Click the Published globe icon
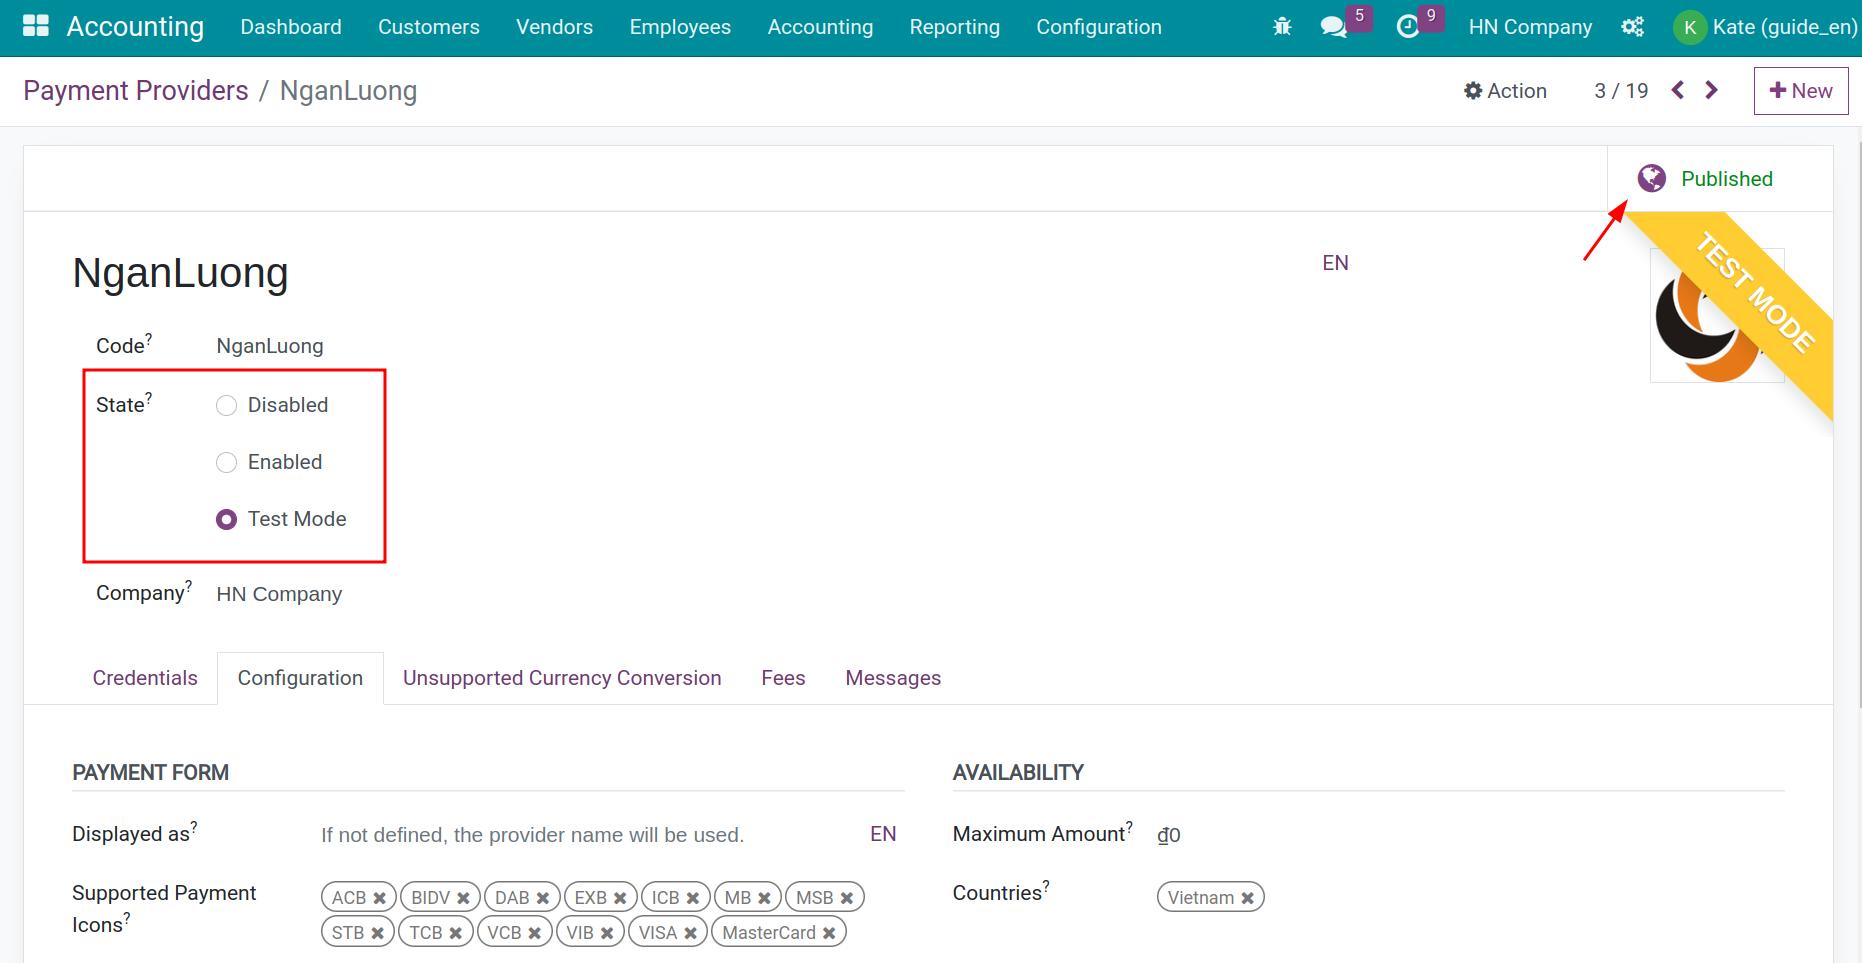Screen dimensions: 1862x963 [1652, 178]
